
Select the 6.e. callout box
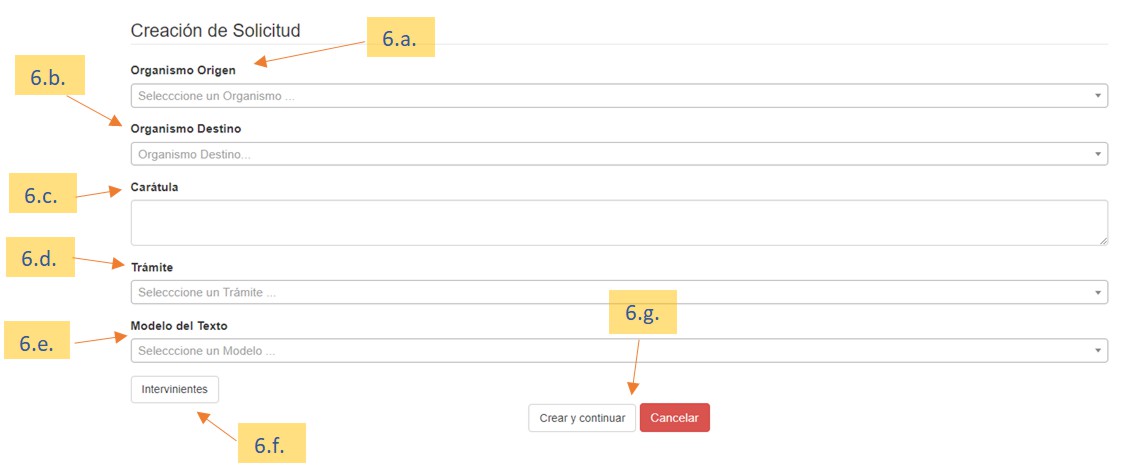(38, 342)
